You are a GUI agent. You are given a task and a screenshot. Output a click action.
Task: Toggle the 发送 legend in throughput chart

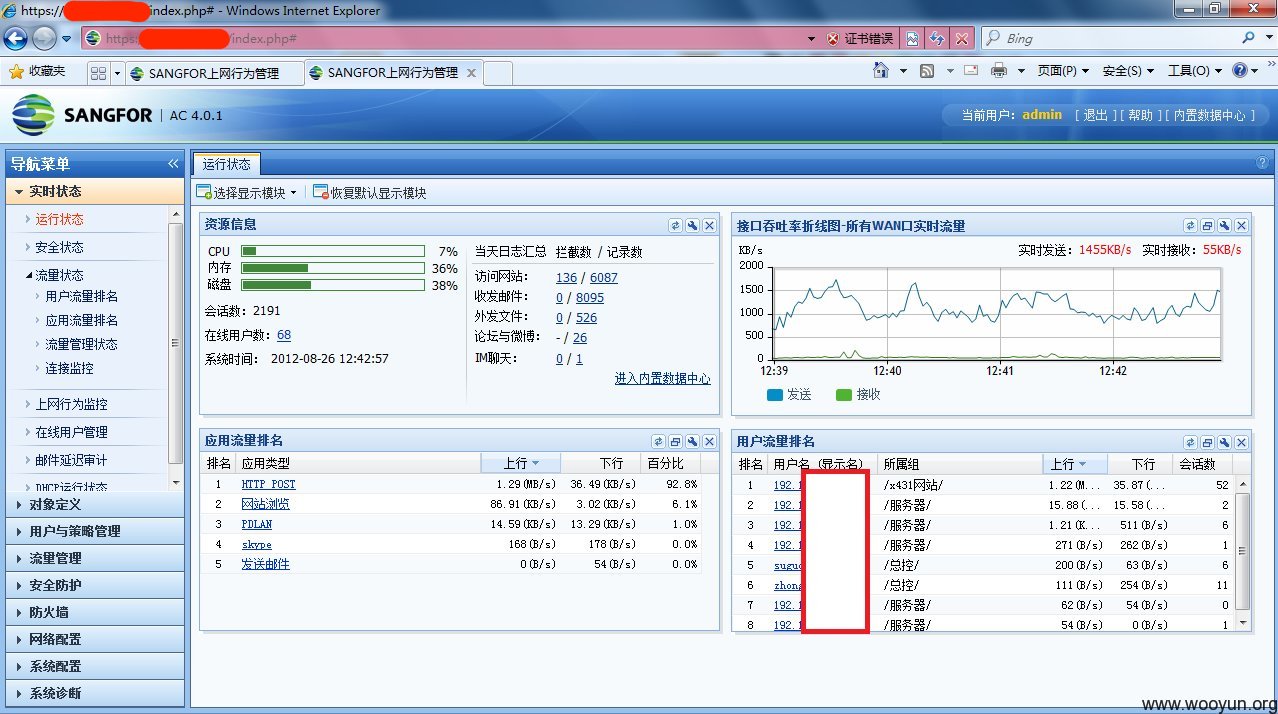788,394
